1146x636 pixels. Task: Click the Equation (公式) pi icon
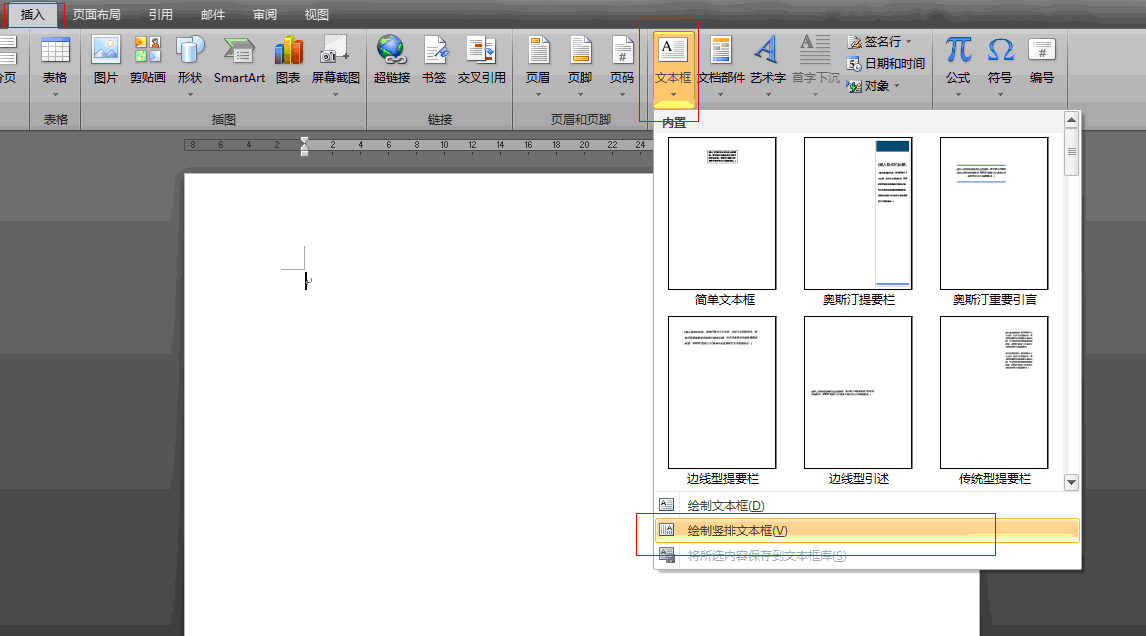pyautogui.click(x=958, y=50)
